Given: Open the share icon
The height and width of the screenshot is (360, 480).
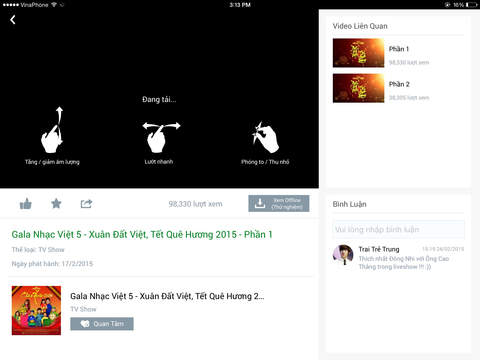Looking at the screenshot, I should pyautogui.click(x=86, y=203).
